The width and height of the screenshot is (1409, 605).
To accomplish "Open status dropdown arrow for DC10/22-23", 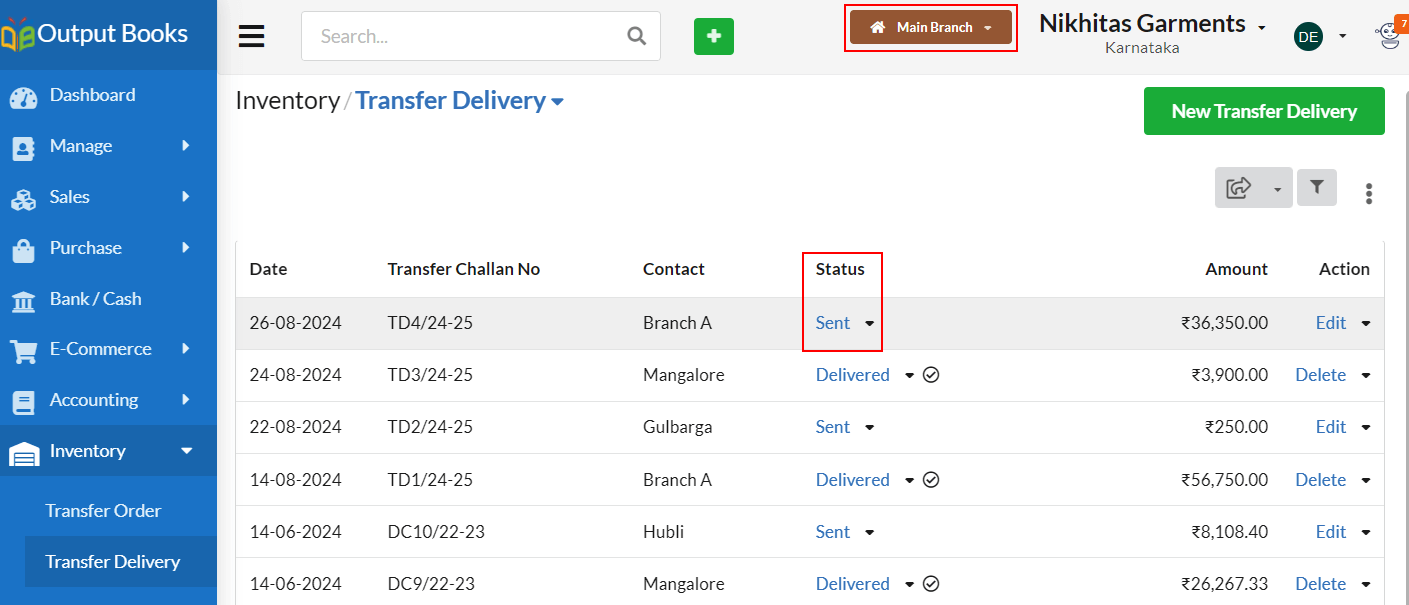I will (x=869, y=533).
